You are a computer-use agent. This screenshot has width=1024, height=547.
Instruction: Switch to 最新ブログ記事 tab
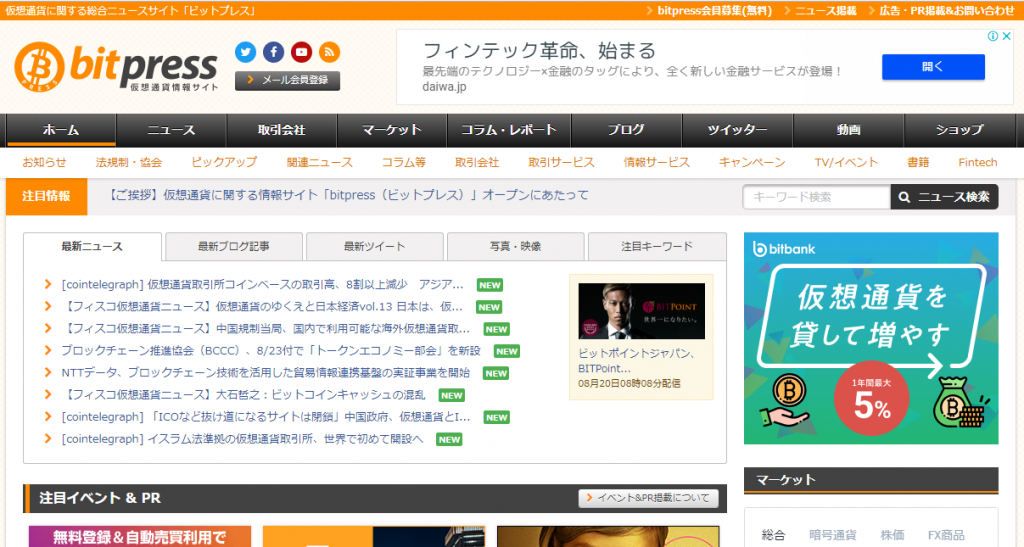[234, 247]
